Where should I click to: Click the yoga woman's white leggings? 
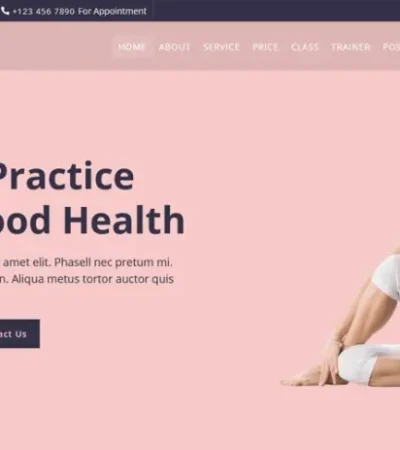coord(367,365)
